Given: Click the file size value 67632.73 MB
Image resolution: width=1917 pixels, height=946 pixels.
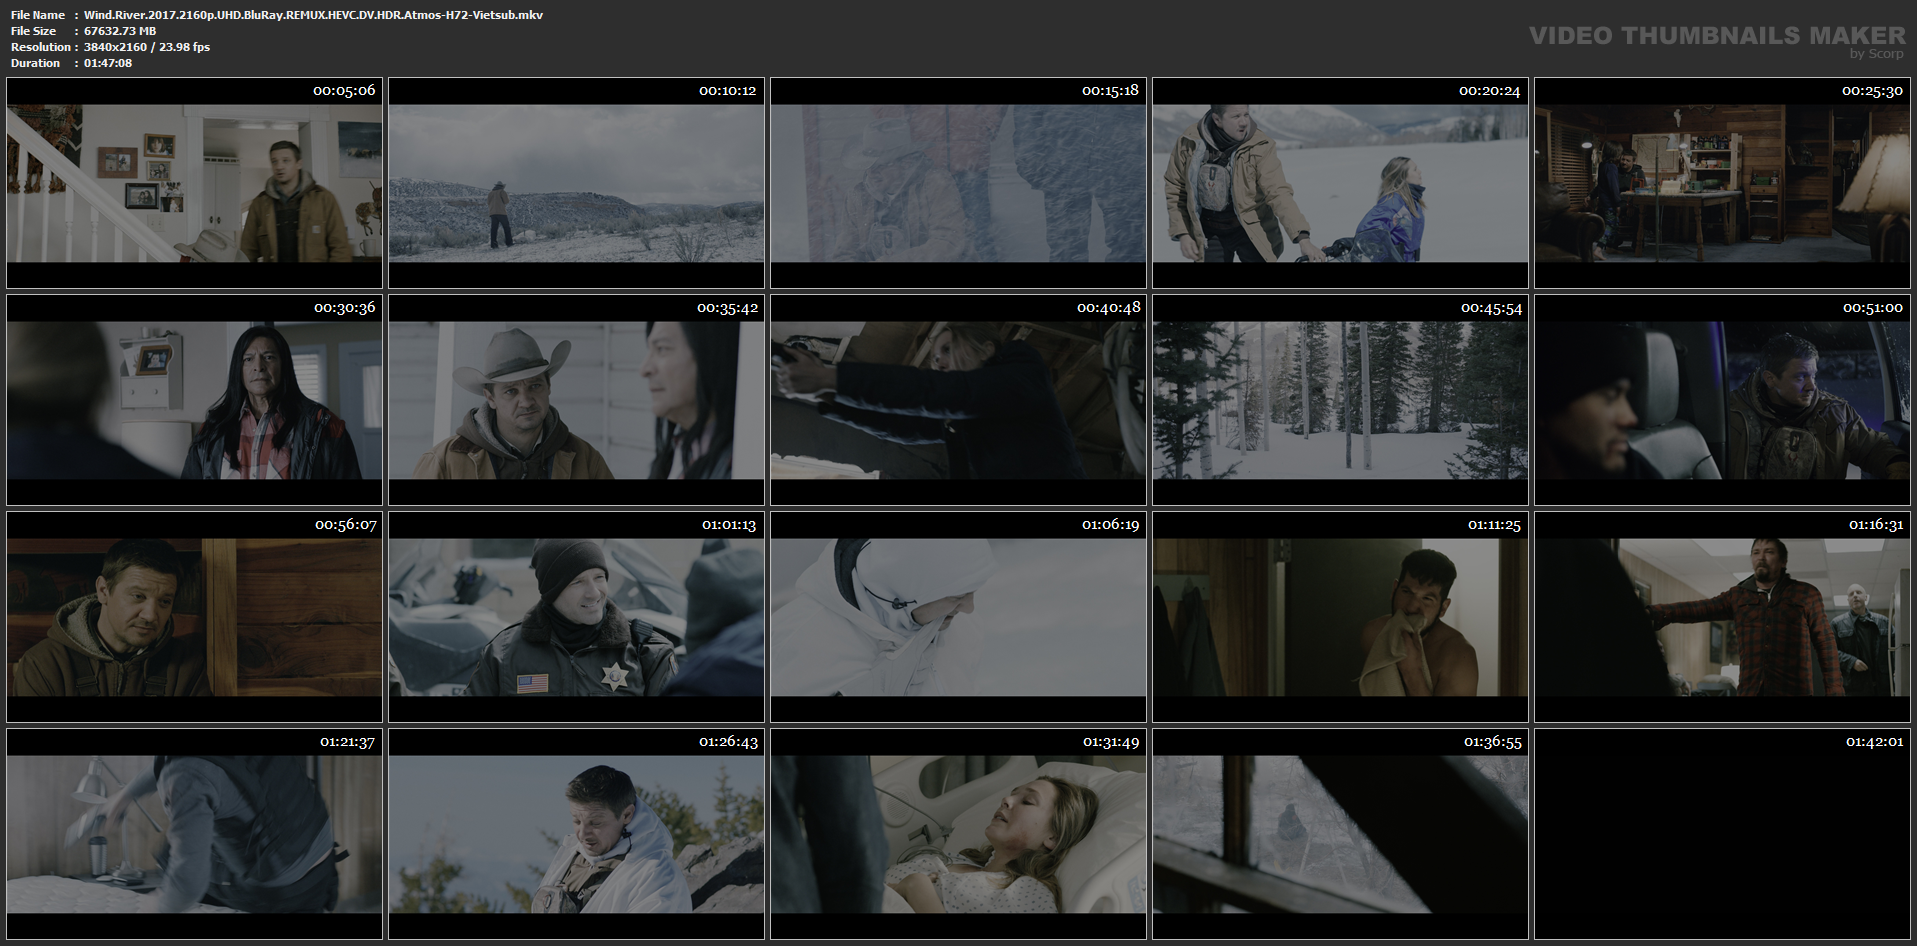Looking at the screenshot, I should (x=120, y=31).
